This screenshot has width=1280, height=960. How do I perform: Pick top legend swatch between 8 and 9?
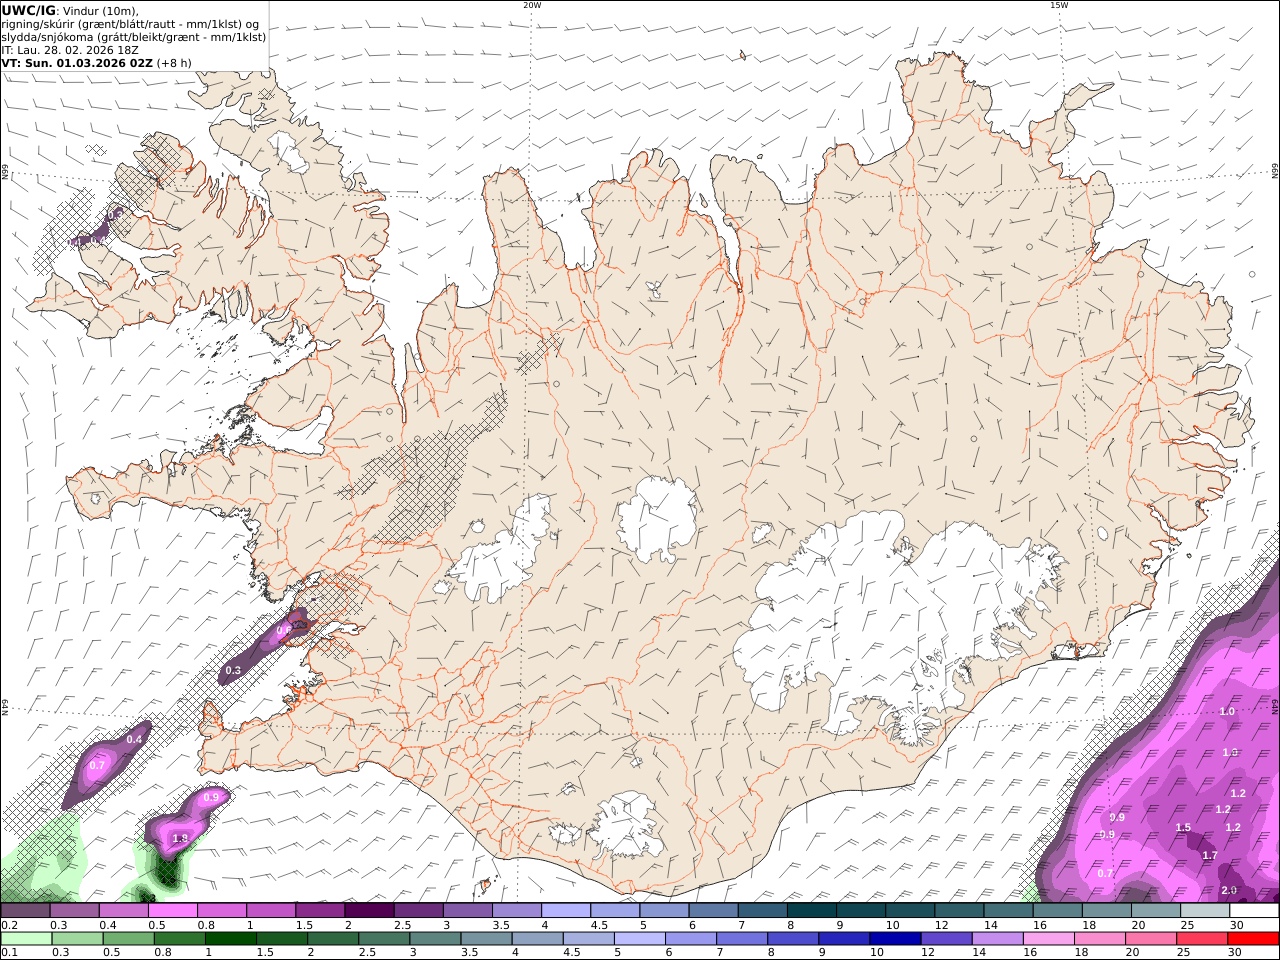tap(812, 911)
